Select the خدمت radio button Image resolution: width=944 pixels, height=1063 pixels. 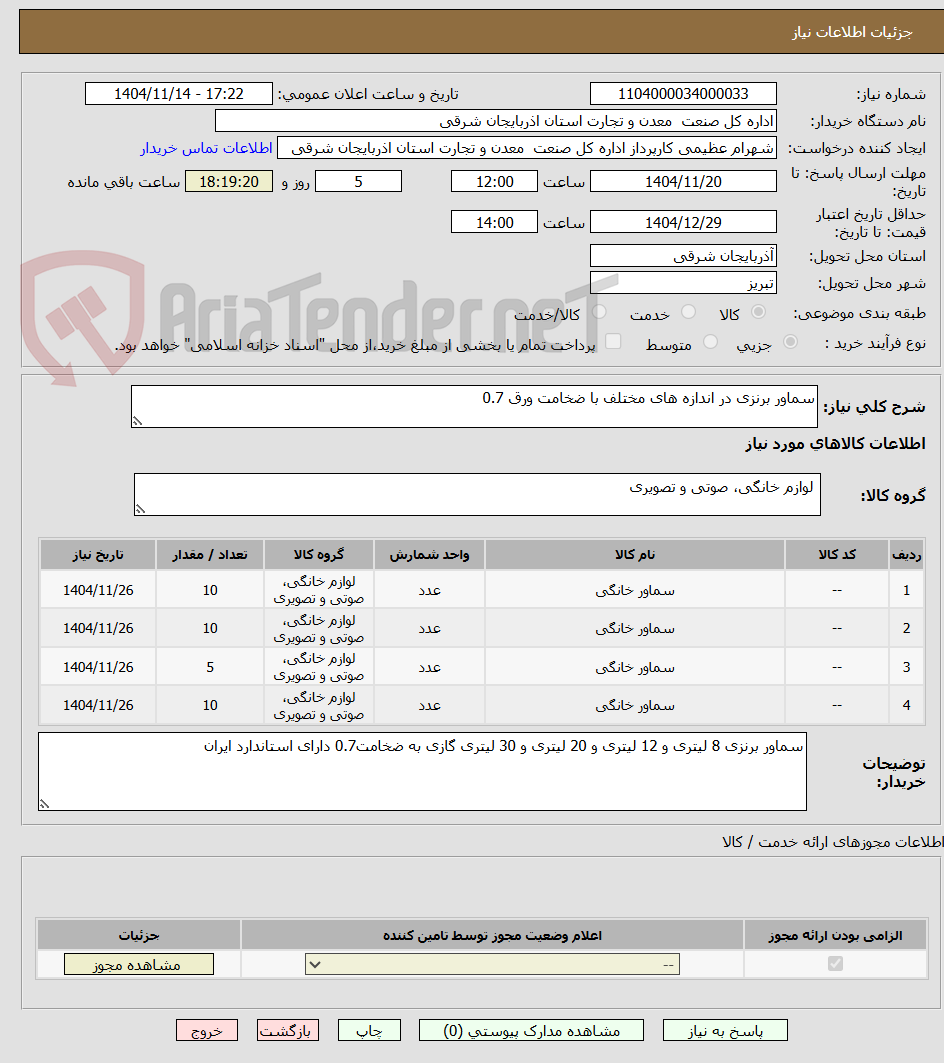point(688,312)
